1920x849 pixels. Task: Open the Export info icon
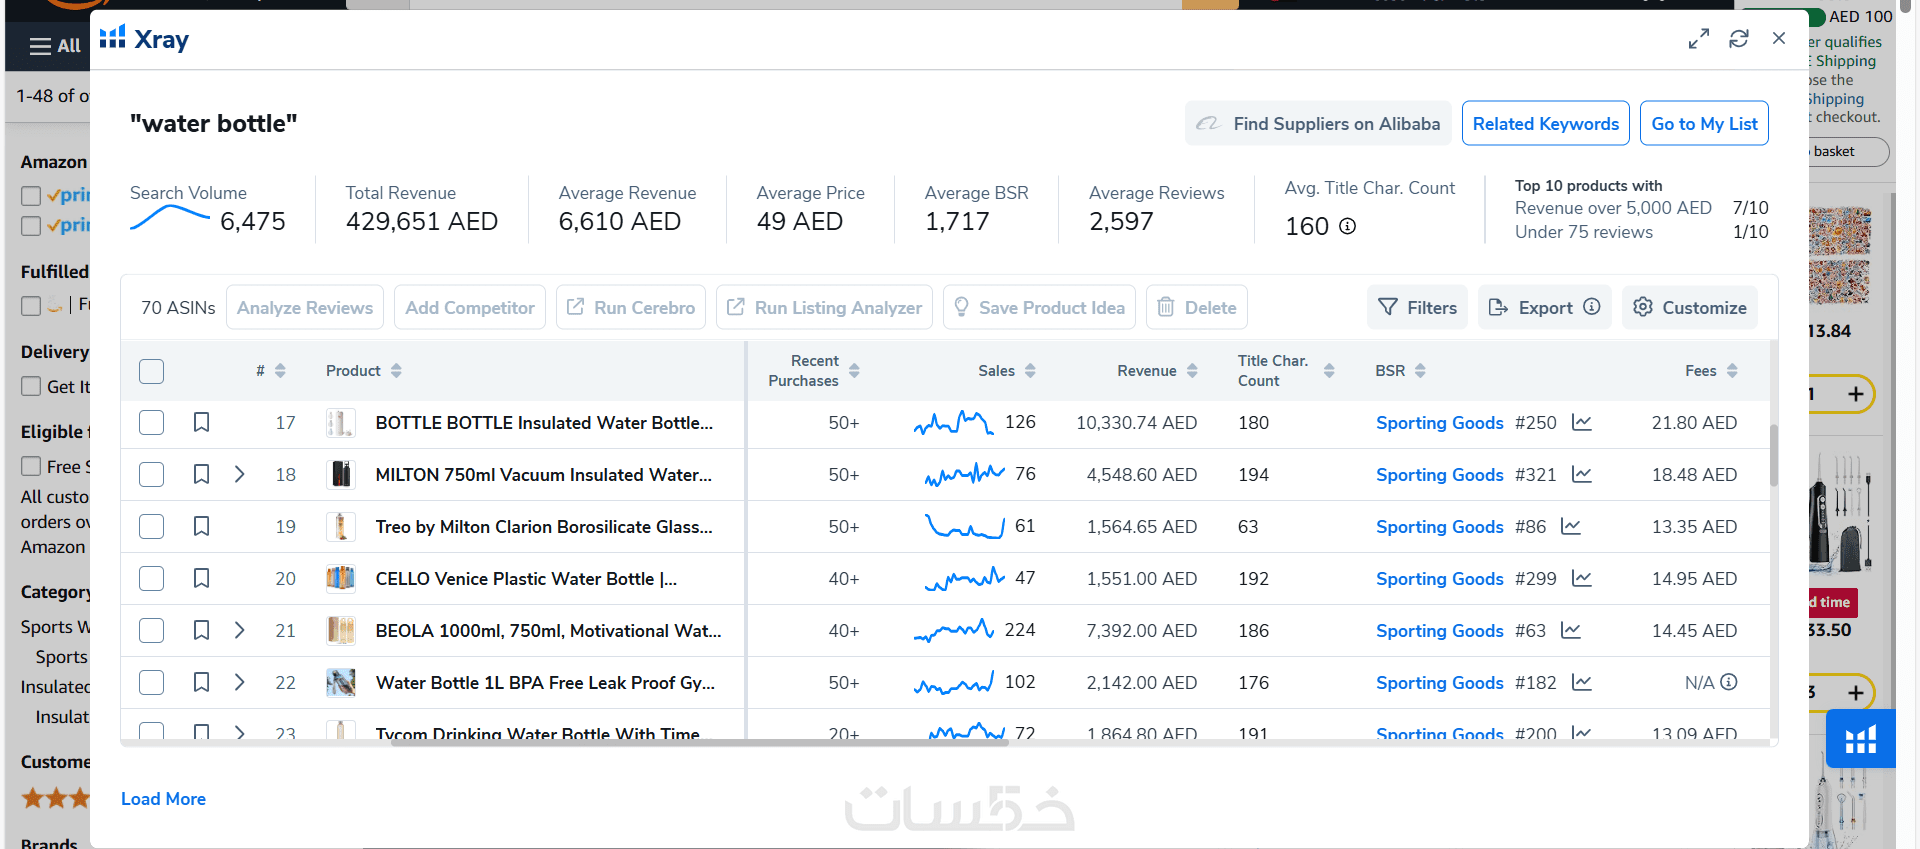click(1592, 307)
